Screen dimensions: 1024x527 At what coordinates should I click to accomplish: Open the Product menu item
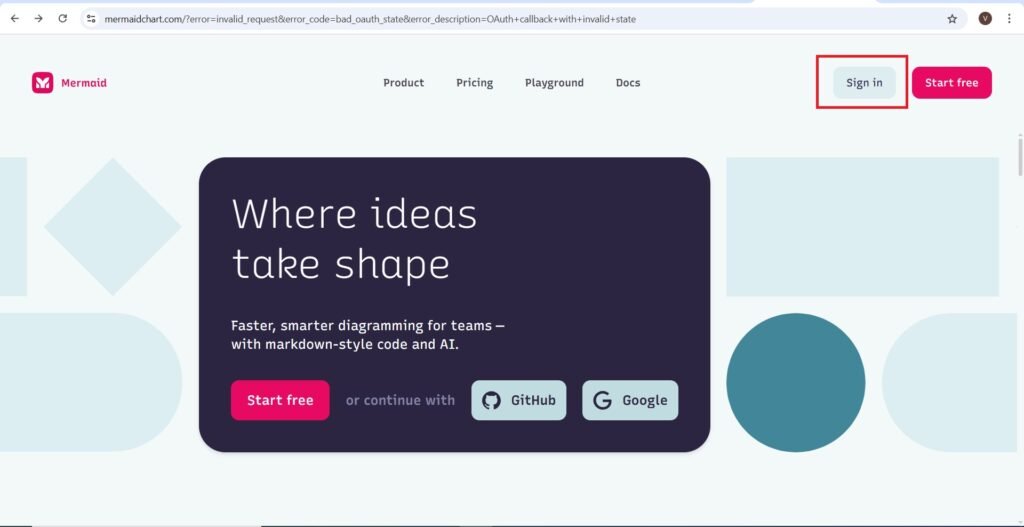(404, 83)
